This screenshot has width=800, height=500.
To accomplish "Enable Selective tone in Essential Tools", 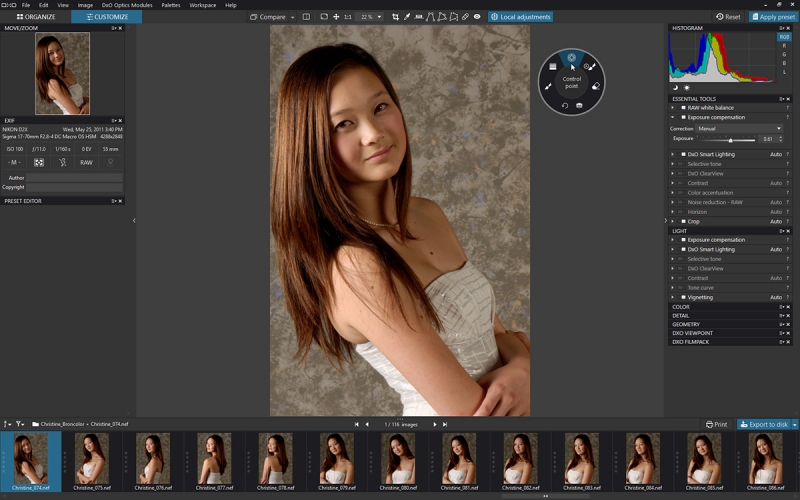I will point(681,164).
